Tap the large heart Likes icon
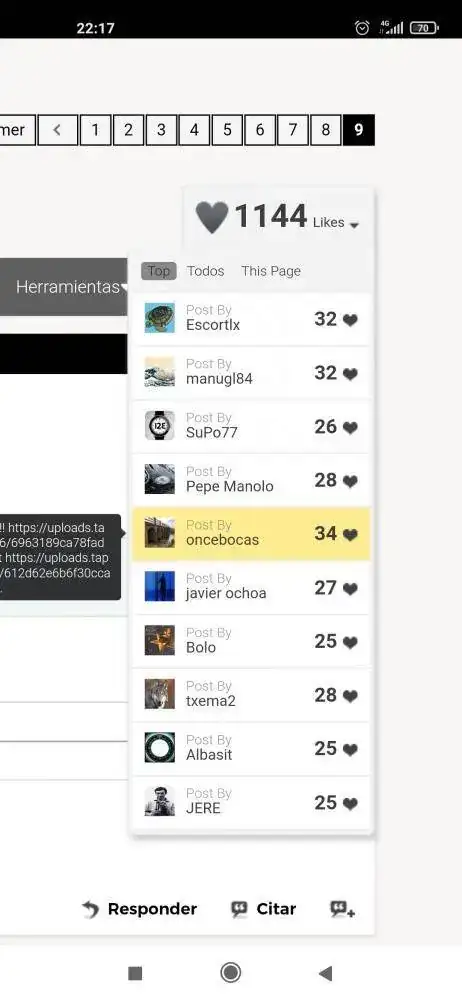Viewport: 462px width, 1000px height. [211, 217]
